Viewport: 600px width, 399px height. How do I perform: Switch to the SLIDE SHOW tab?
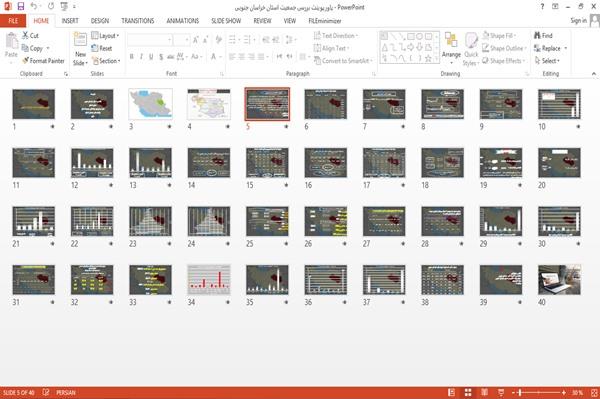pyautogui.click(x=226, y=21)
